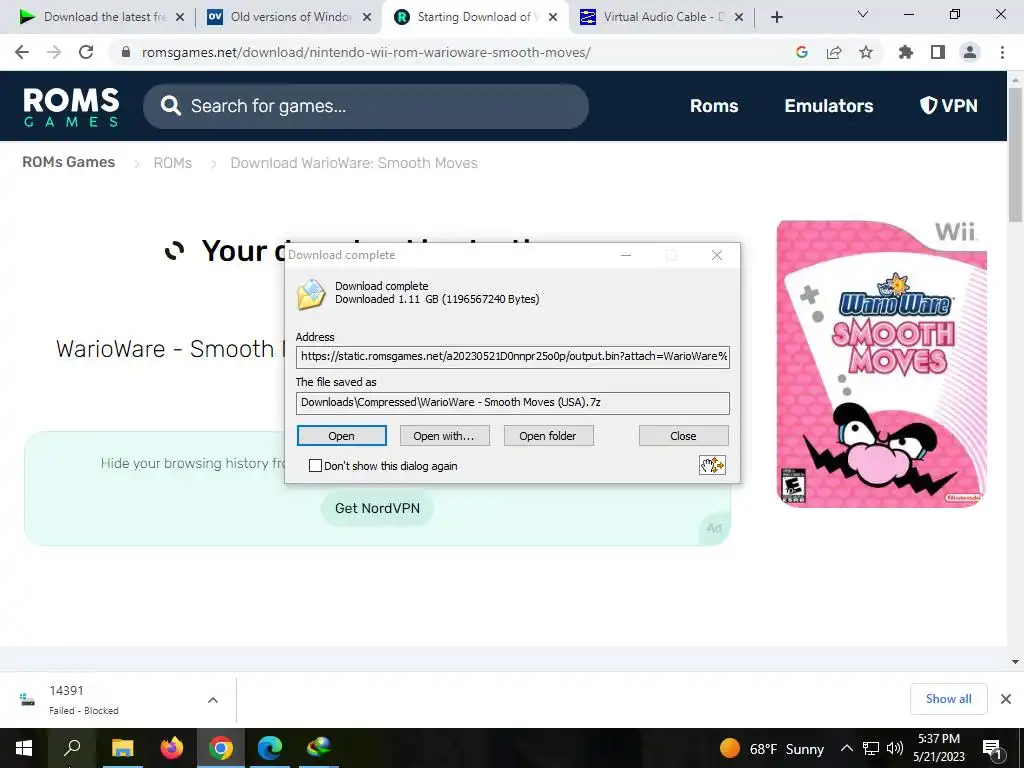The image size is (1024, 768).
Task: Bookmark this page with the star icon
Action: (866, 52)
